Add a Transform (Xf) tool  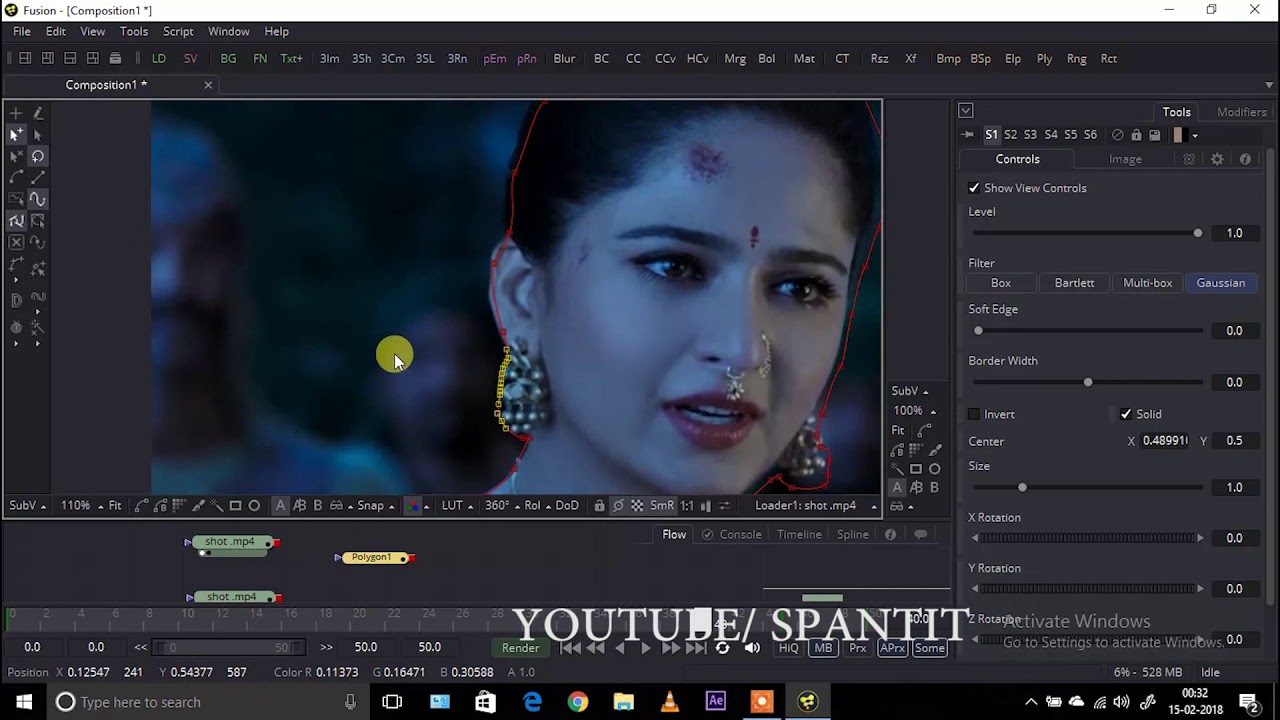pos(911,59)
